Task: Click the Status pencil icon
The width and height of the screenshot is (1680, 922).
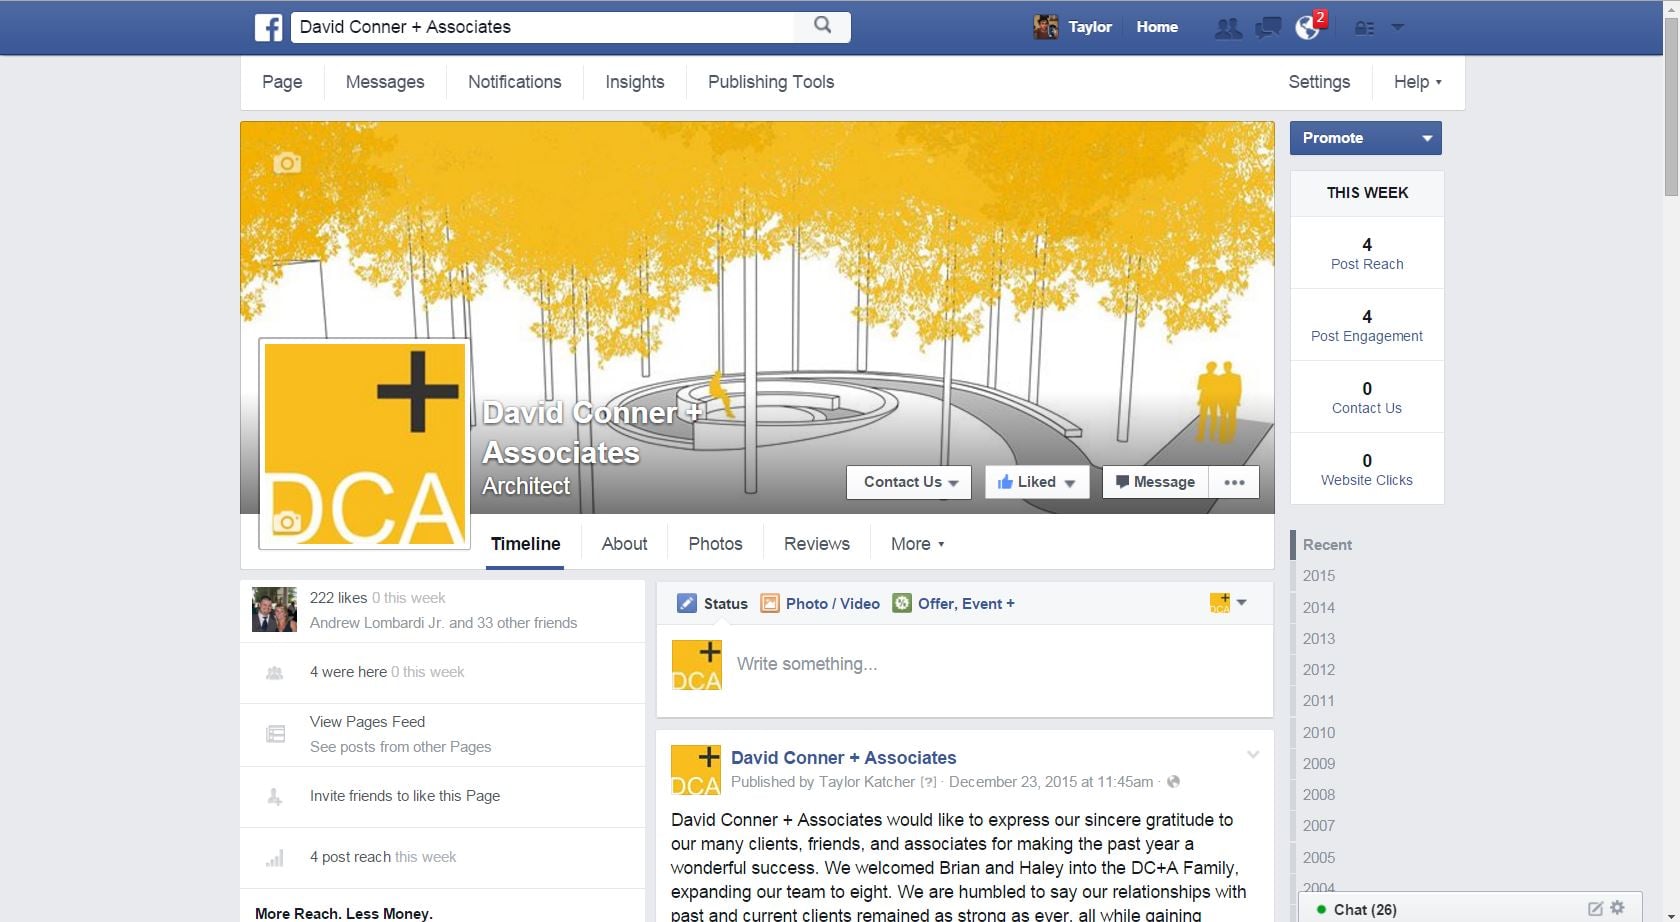Action: pos(687,603)
